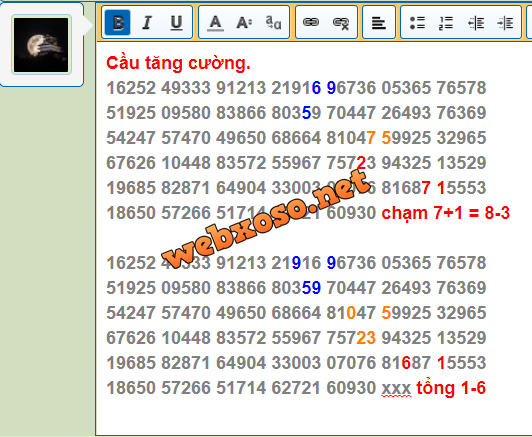This screenshot has width=532, height=437.
Task: Toggle Underline formatting
Action: coord(176,23)
